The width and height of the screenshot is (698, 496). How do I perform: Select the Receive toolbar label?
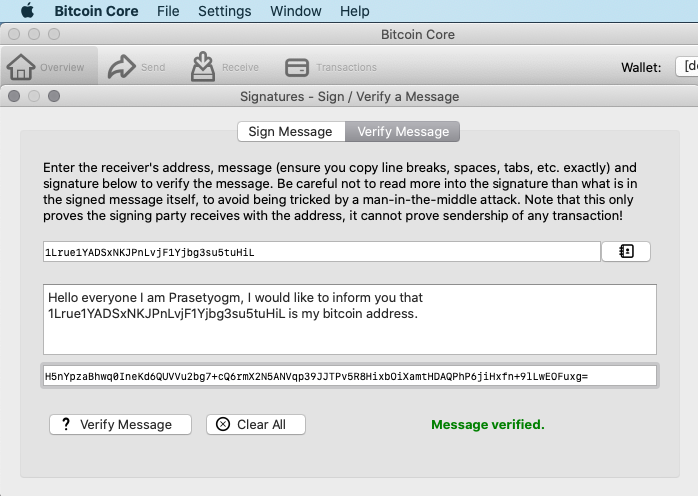tap(240, 67)
